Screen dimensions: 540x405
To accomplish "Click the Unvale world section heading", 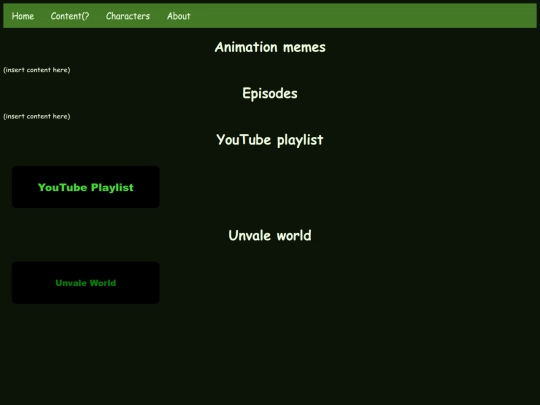I will coord(270,236).
